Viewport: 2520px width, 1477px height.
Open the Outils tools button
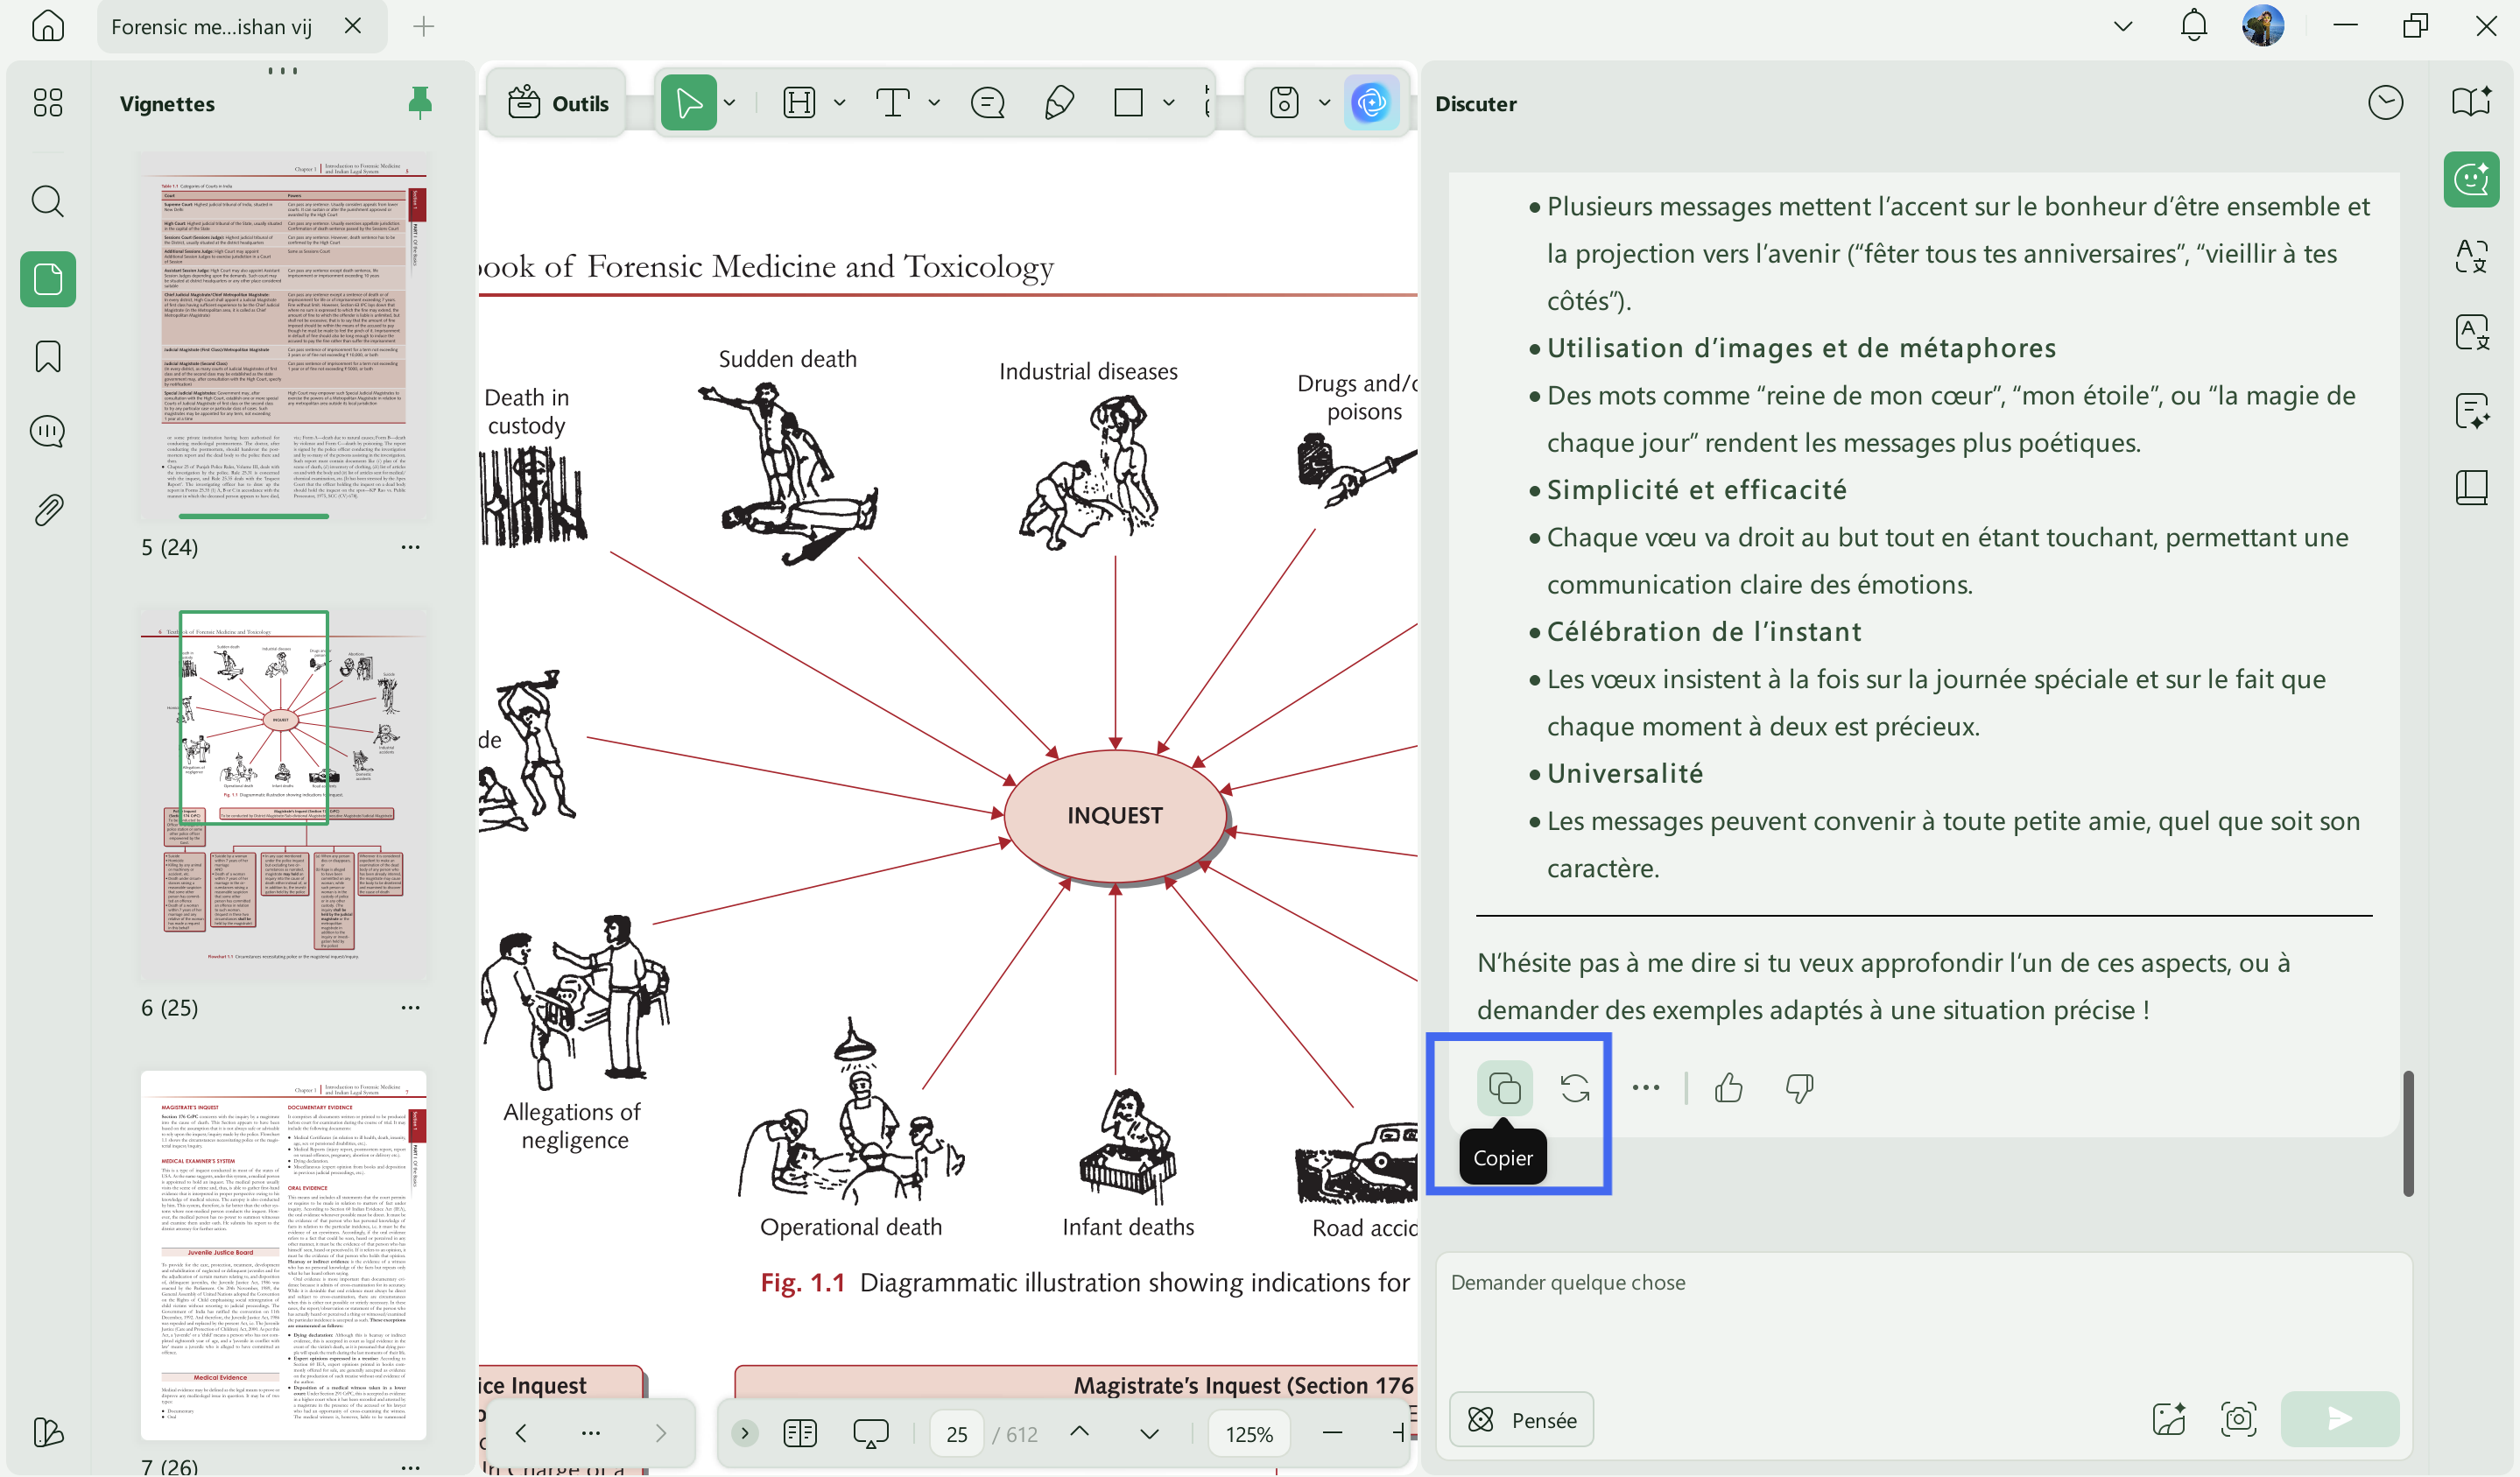tap(558, 103)
